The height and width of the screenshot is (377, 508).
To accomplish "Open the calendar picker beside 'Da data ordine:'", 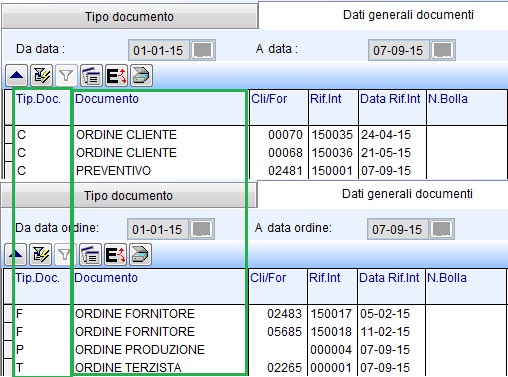I will [202, 229].
